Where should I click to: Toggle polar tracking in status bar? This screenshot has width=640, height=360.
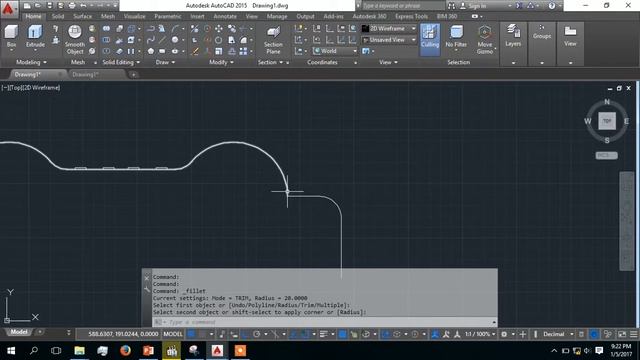point(257,334)
